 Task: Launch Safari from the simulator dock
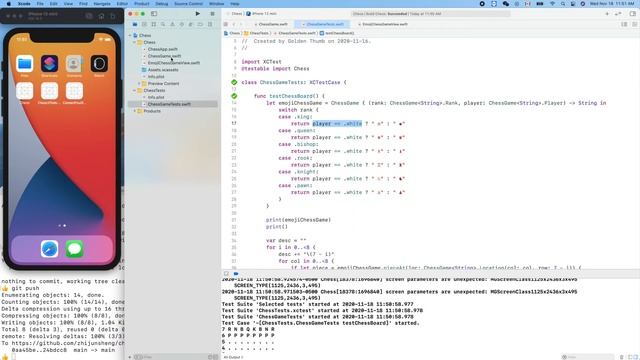click(49, 249)
